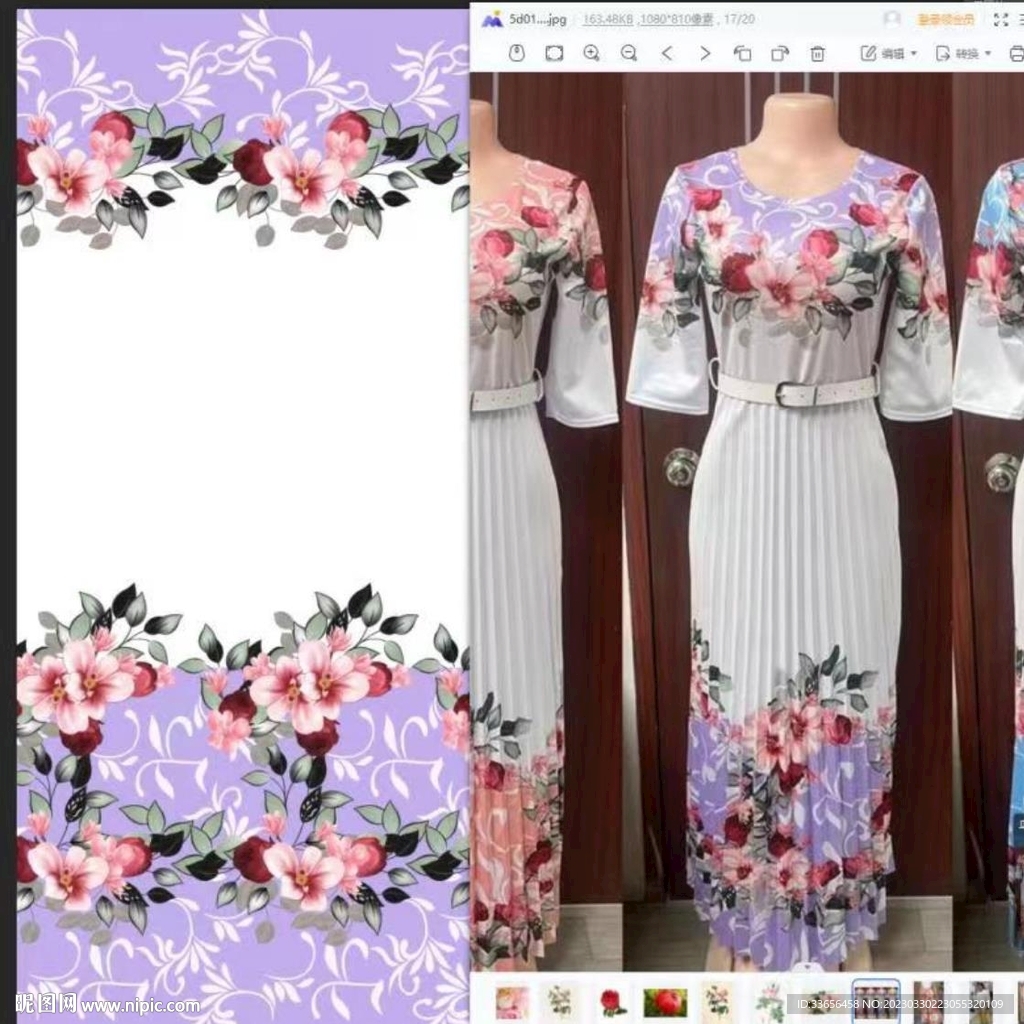Open the 编辑 (edit) dropdown

(x=889, y=54)
